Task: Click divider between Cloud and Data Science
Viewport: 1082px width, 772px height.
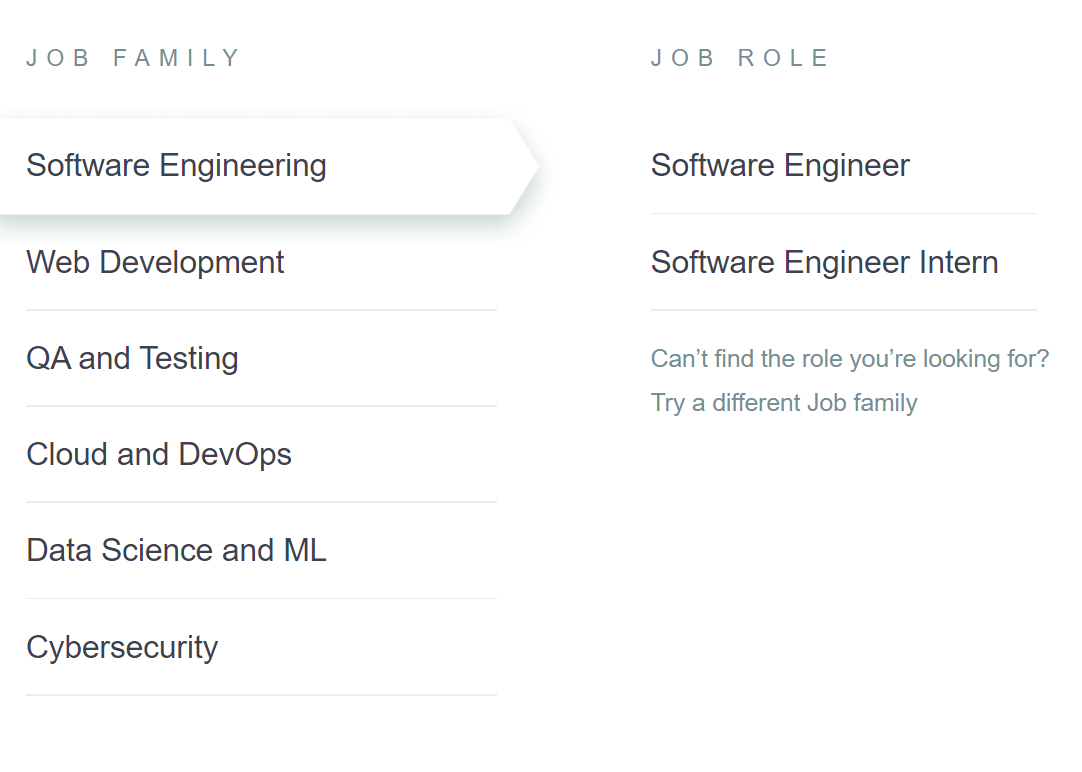Action: 261,502
